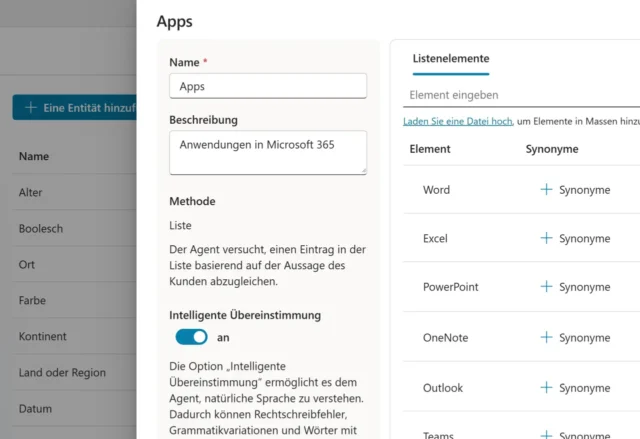Image resolution: width=640 pixels, height=439 pixels.
Task: Click the plus icon for Excel synonyms
Action: pos(546,238)
